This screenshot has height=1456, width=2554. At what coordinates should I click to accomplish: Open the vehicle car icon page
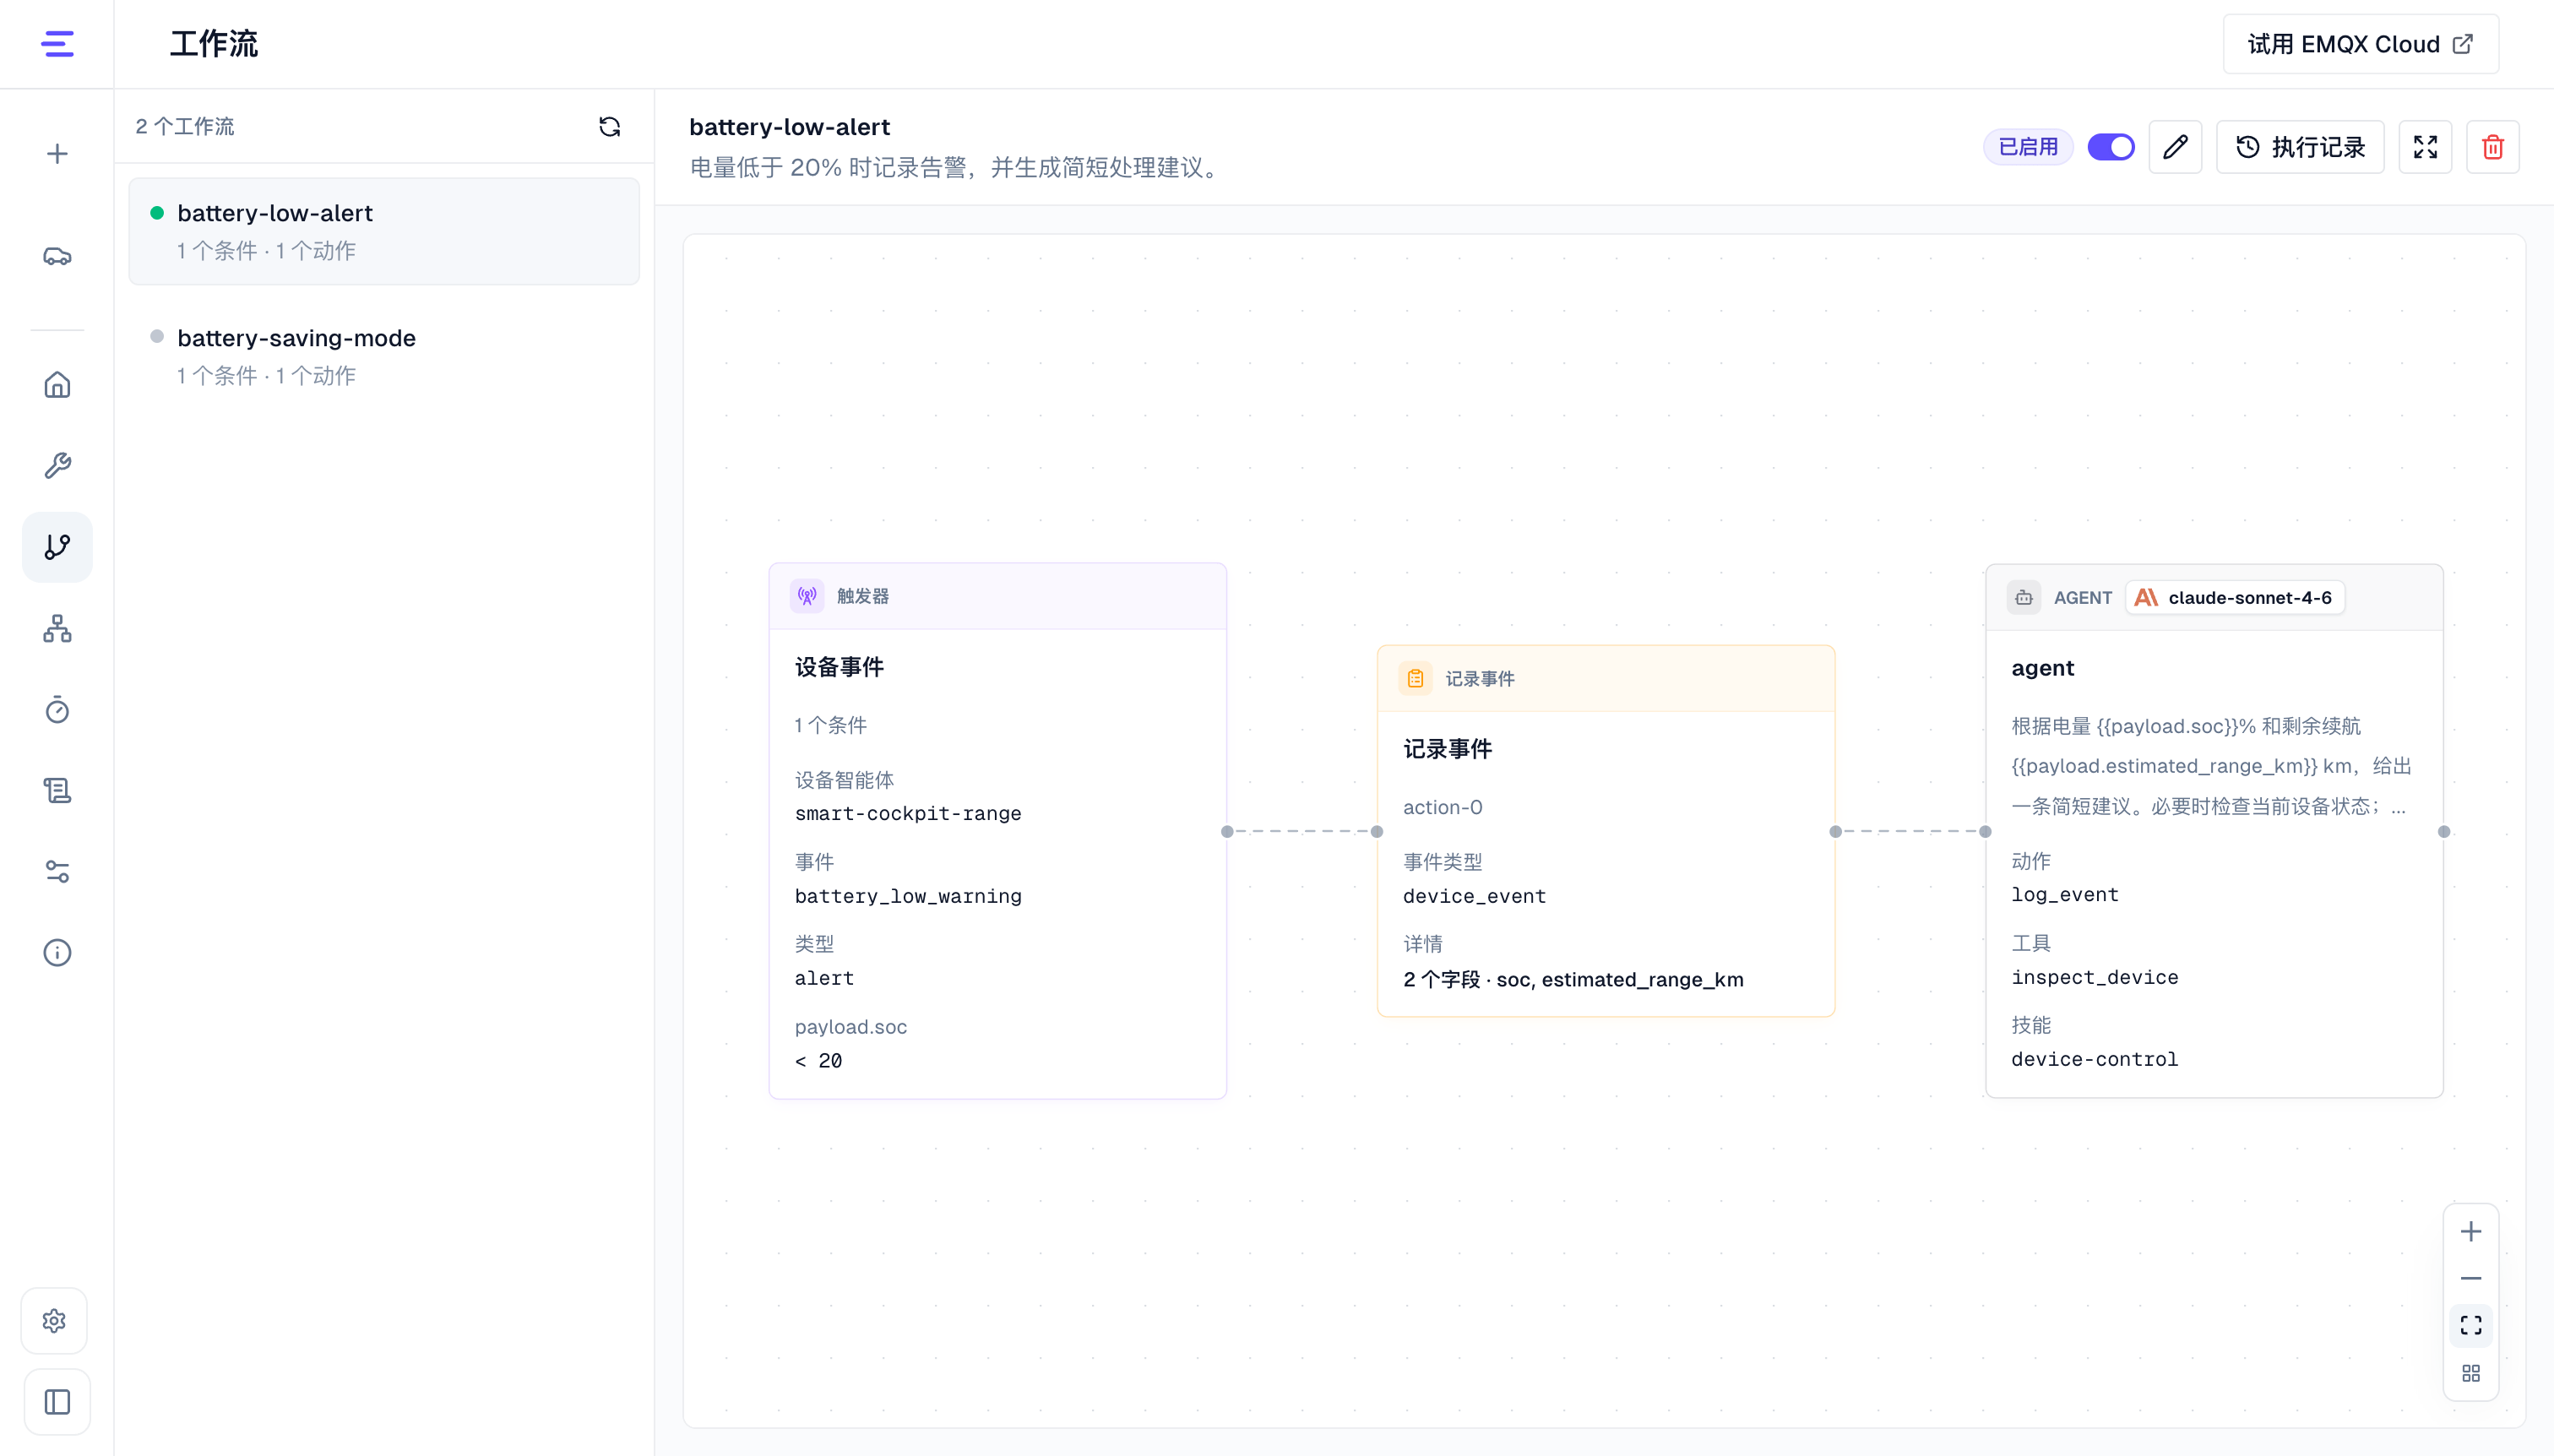tap(57, 257)
